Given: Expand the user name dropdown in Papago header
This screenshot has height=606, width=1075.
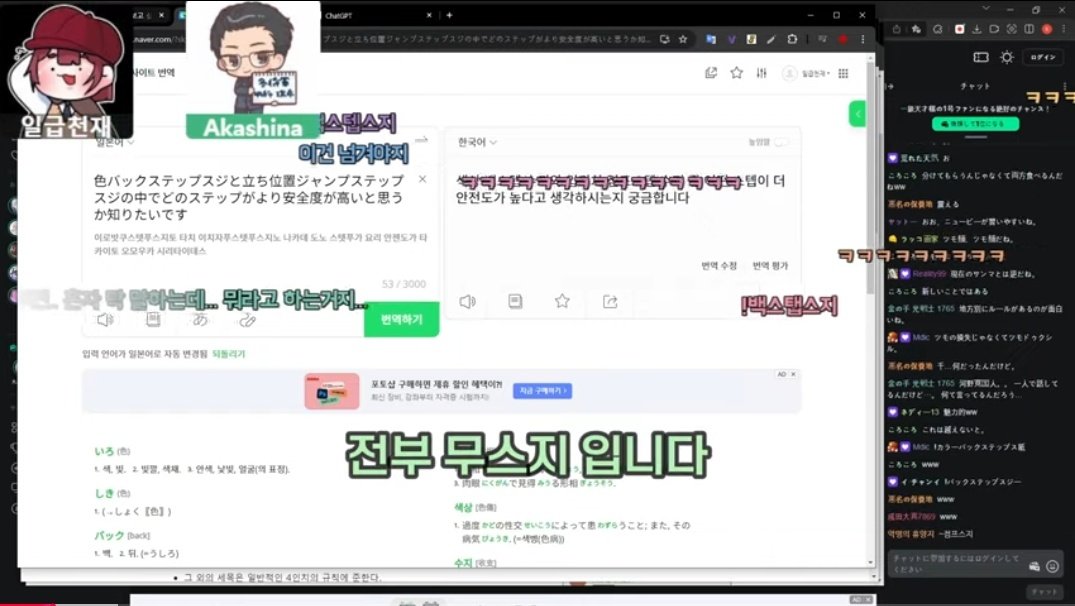Looking at the screenshot, I should (x=816, y=73).
